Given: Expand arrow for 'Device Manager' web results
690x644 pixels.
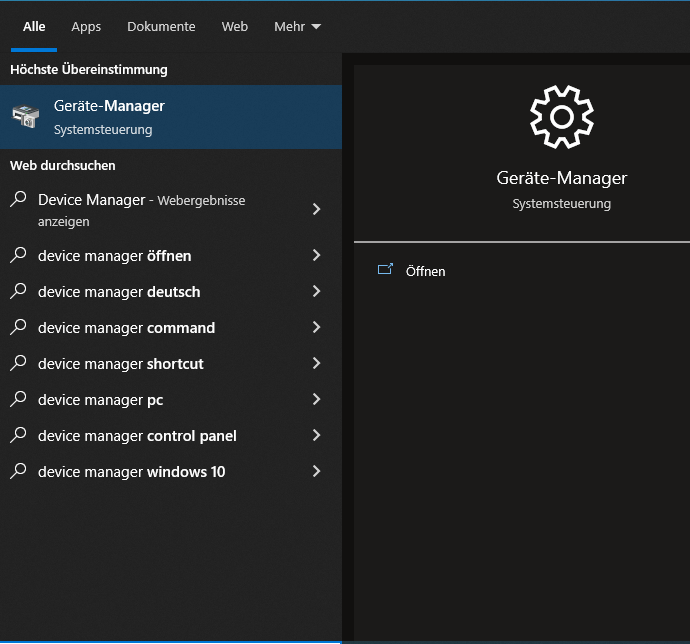Looking at the screenshot, I should 316,209.
